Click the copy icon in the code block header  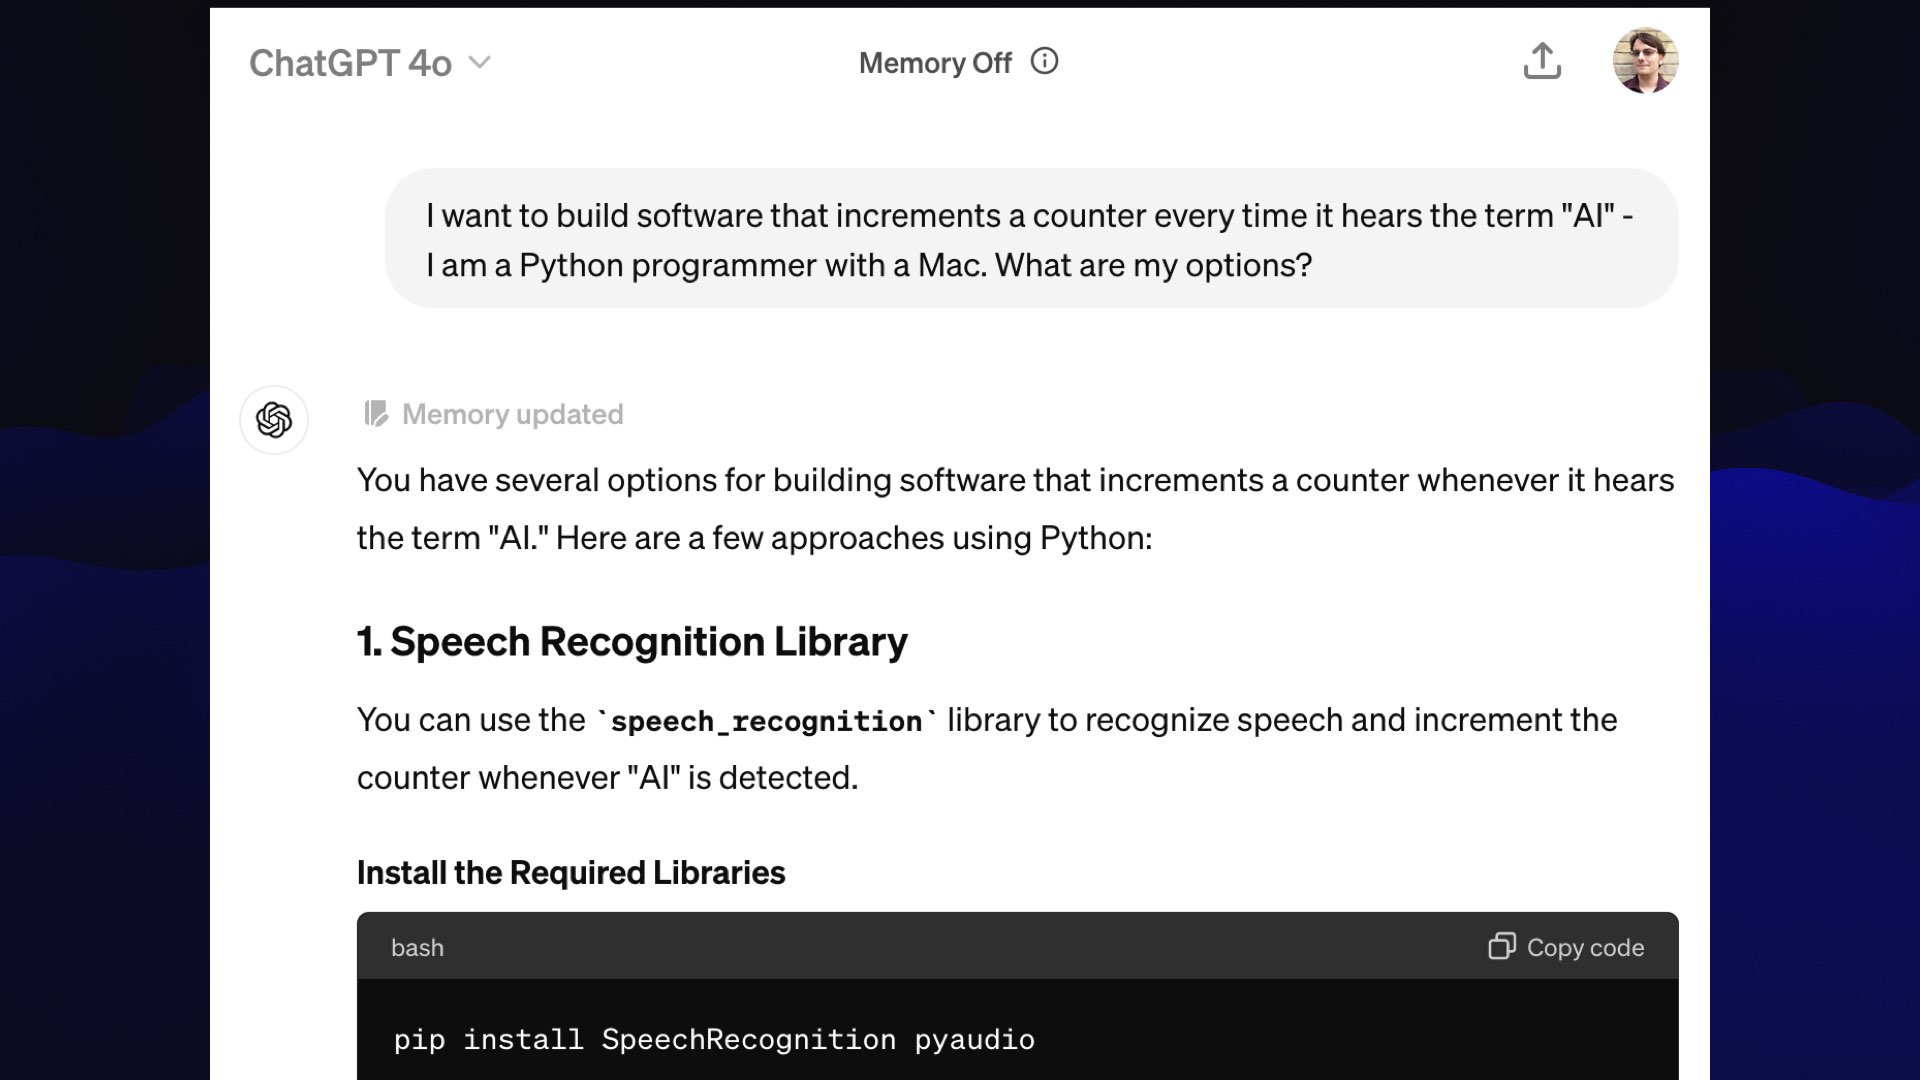(1501, 946)
